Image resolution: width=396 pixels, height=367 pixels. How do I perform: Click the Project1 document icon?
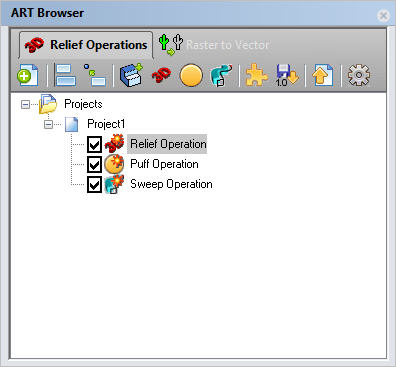(x=72, y=124)
